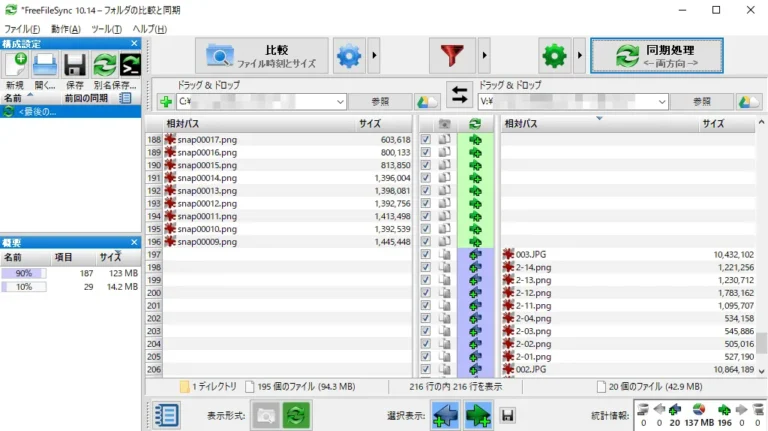
Task: Select file snap00013.png in left list
Action: 207,191
